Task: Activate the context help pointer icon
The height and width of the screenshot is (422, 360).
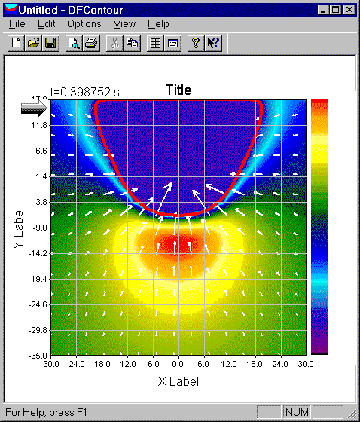Action: pyautogui.click(x=213, y=43)
